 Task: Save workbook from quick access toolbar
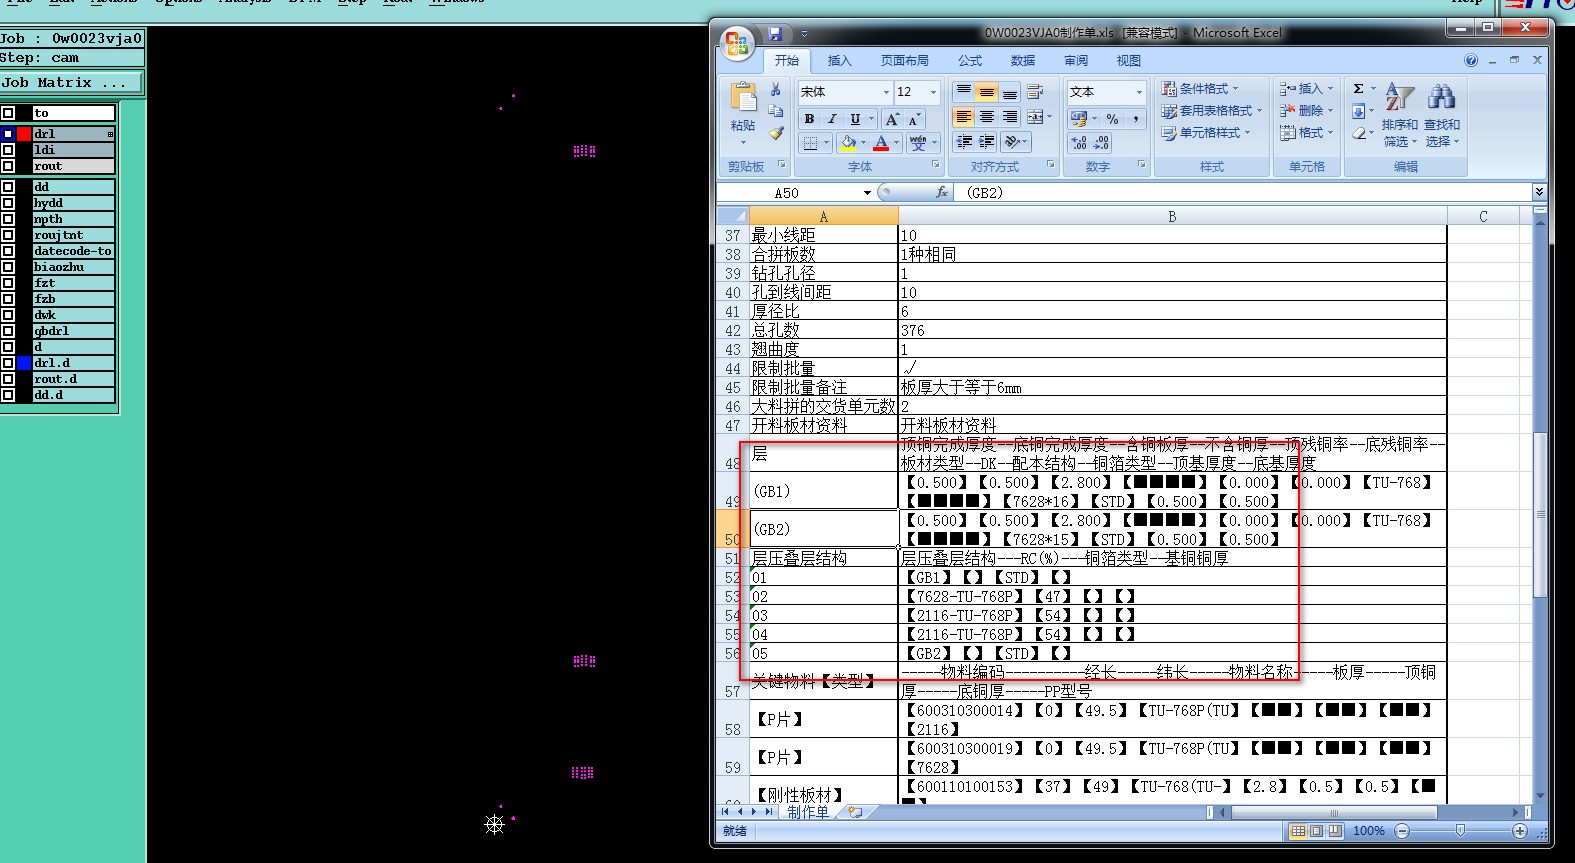click(775, 34)
